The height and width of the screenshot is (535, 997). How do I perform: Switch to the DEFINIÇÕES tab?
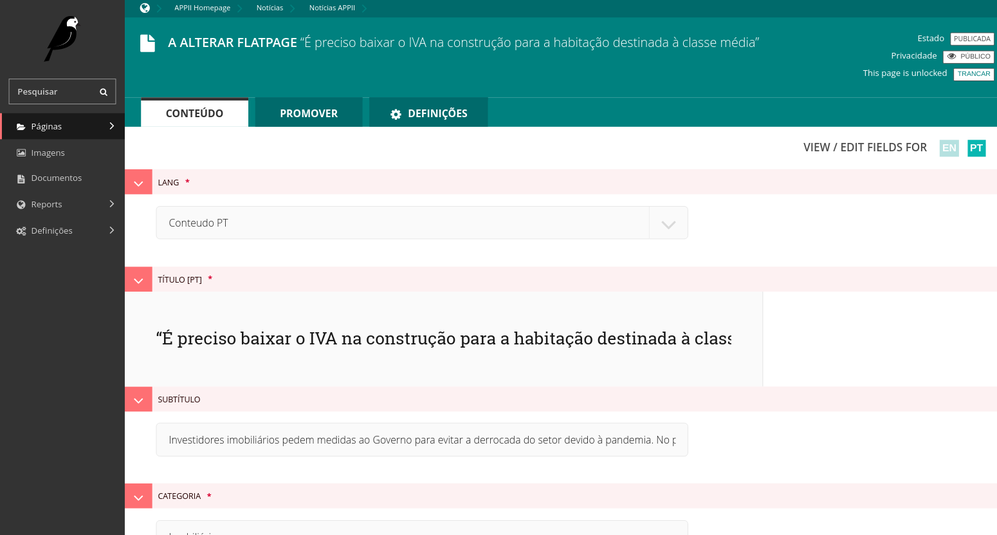[429, 113]
